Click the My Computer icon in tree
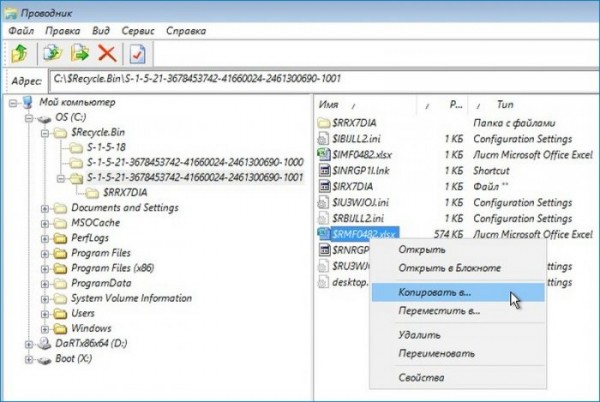Screen dimensions: 600x402 click(27, 102)
